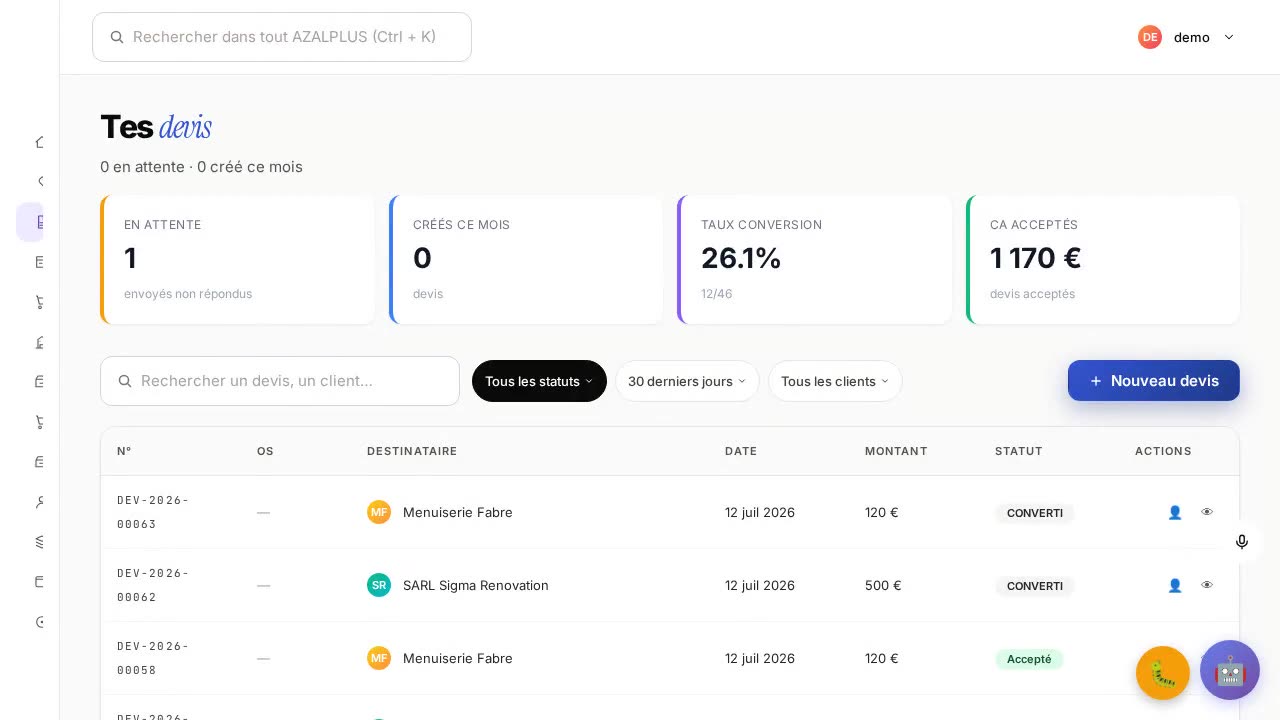Click SARL Sigma Renovation recipient name
Screen dimensions: 1280x720
(476, 585)
